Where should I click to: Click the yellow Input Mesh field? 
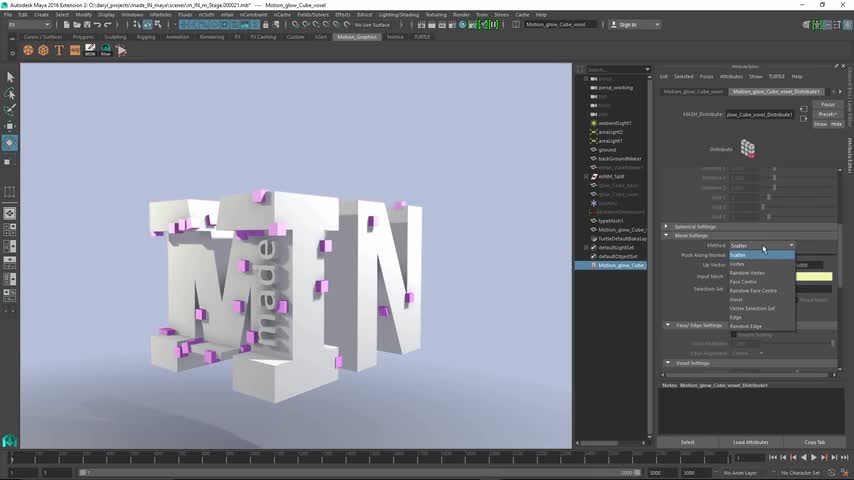[x=814, y=277]
